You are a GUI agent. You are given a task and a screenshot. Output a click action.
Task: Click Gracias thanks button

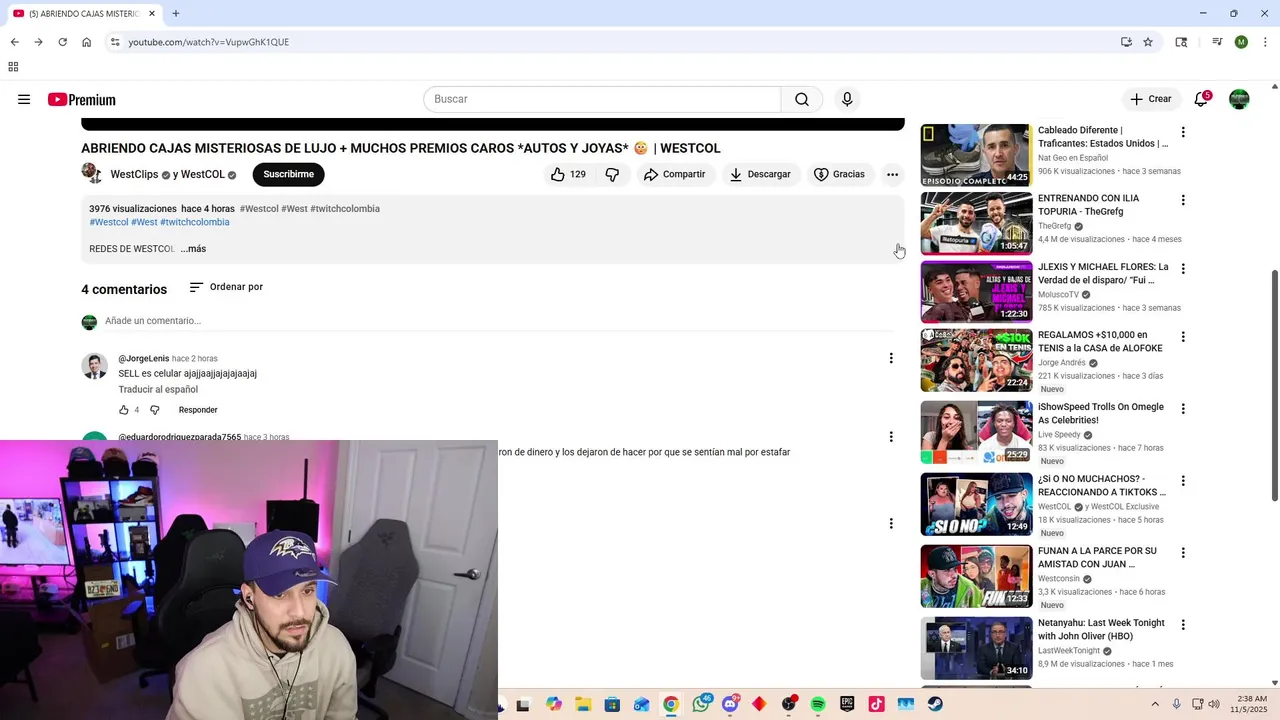(840, 174)
